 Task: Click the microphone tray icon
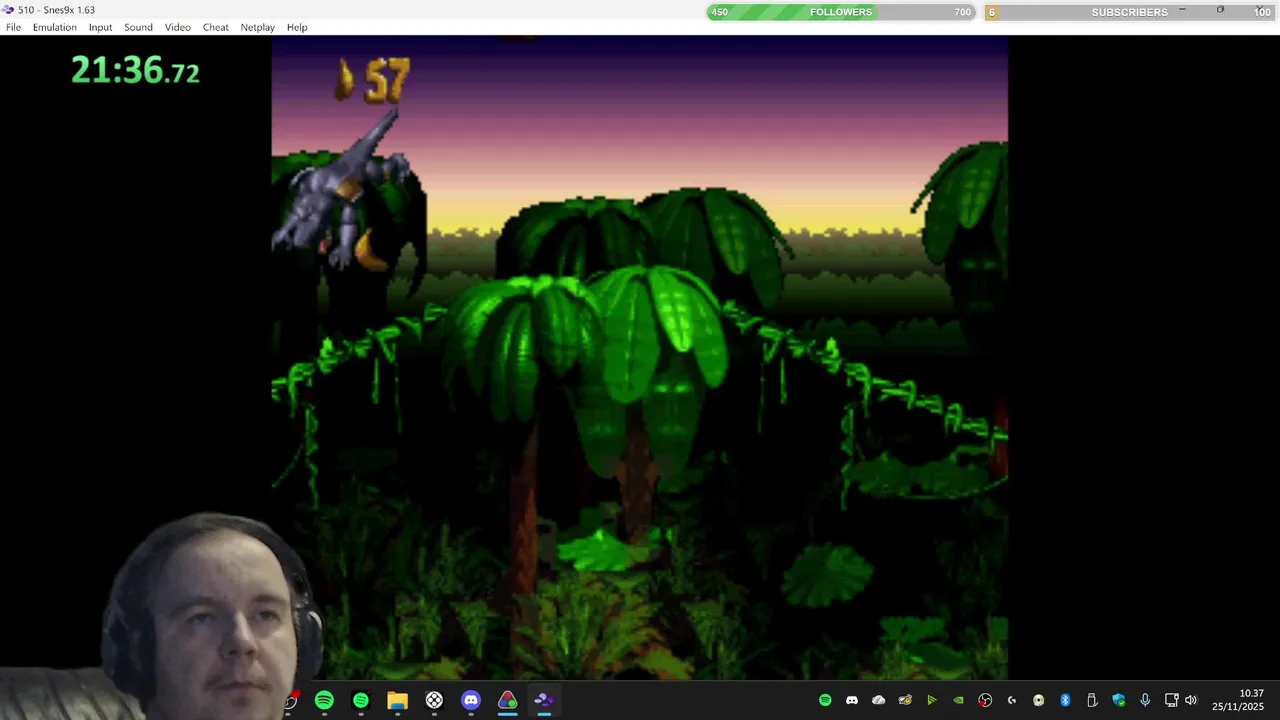pos(1145,700)
